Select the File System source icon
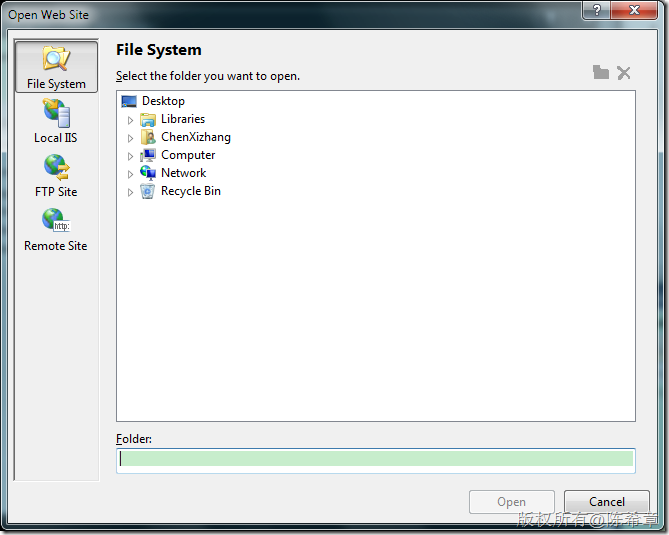Viewport: 669px width, 535px height. pos(56,59)
